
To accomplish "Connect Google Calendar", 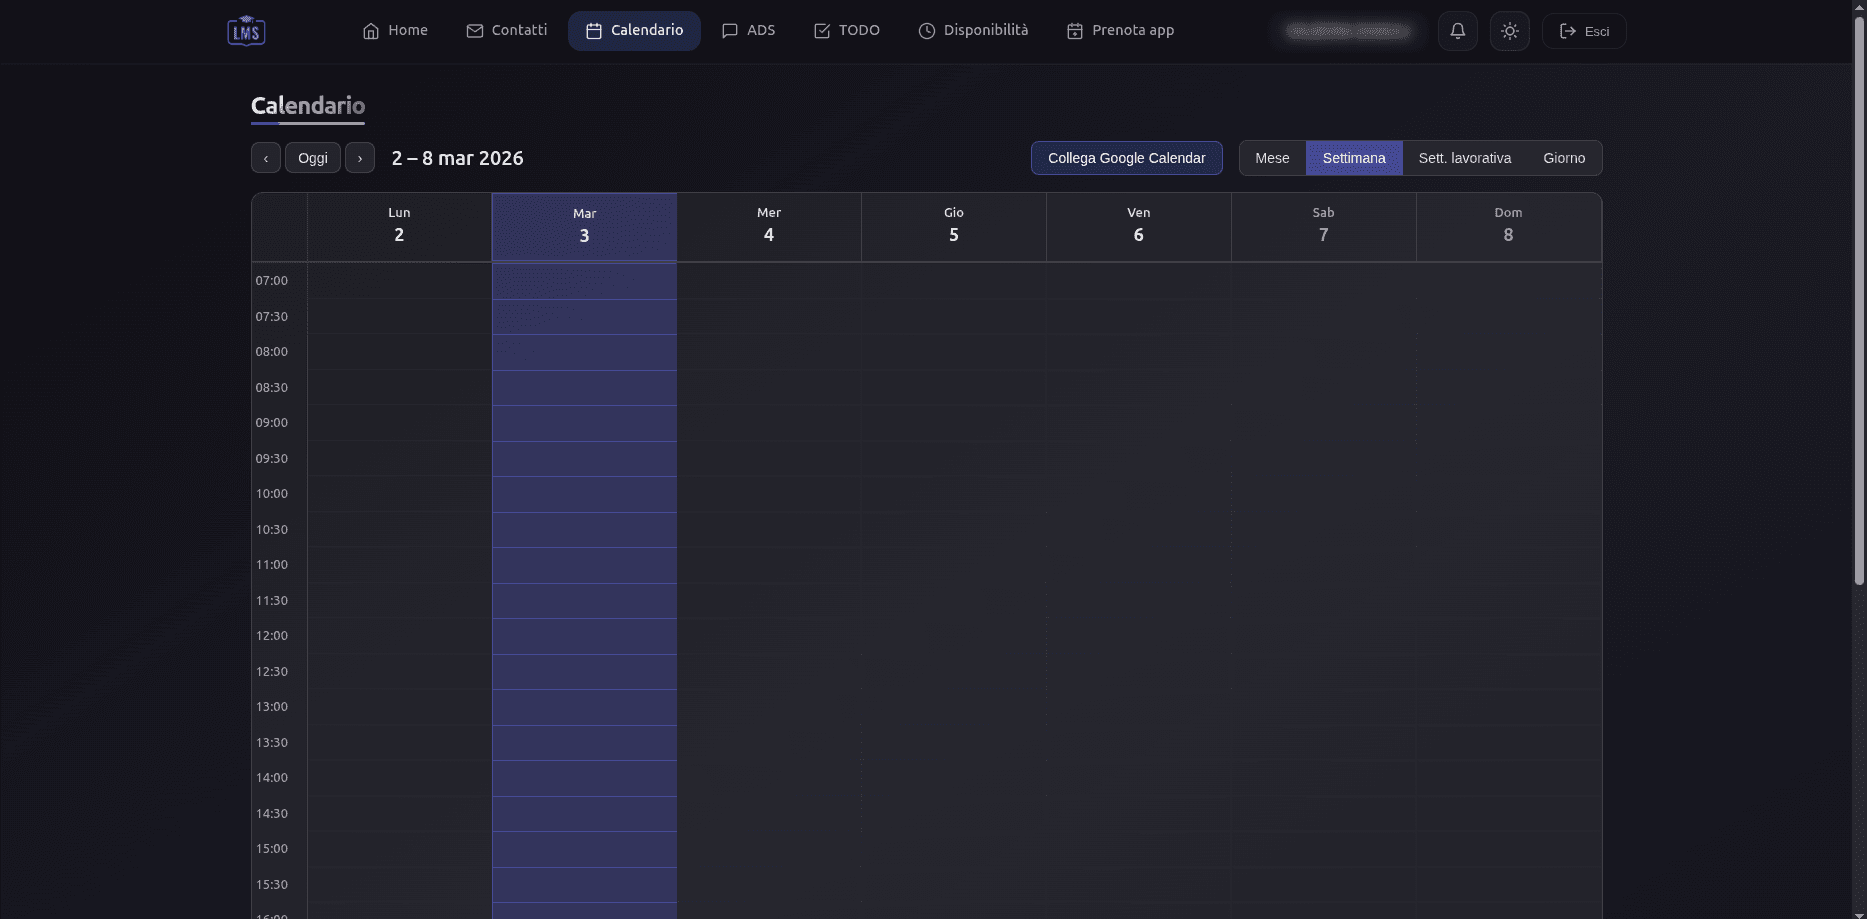I will click(1126, 158).
